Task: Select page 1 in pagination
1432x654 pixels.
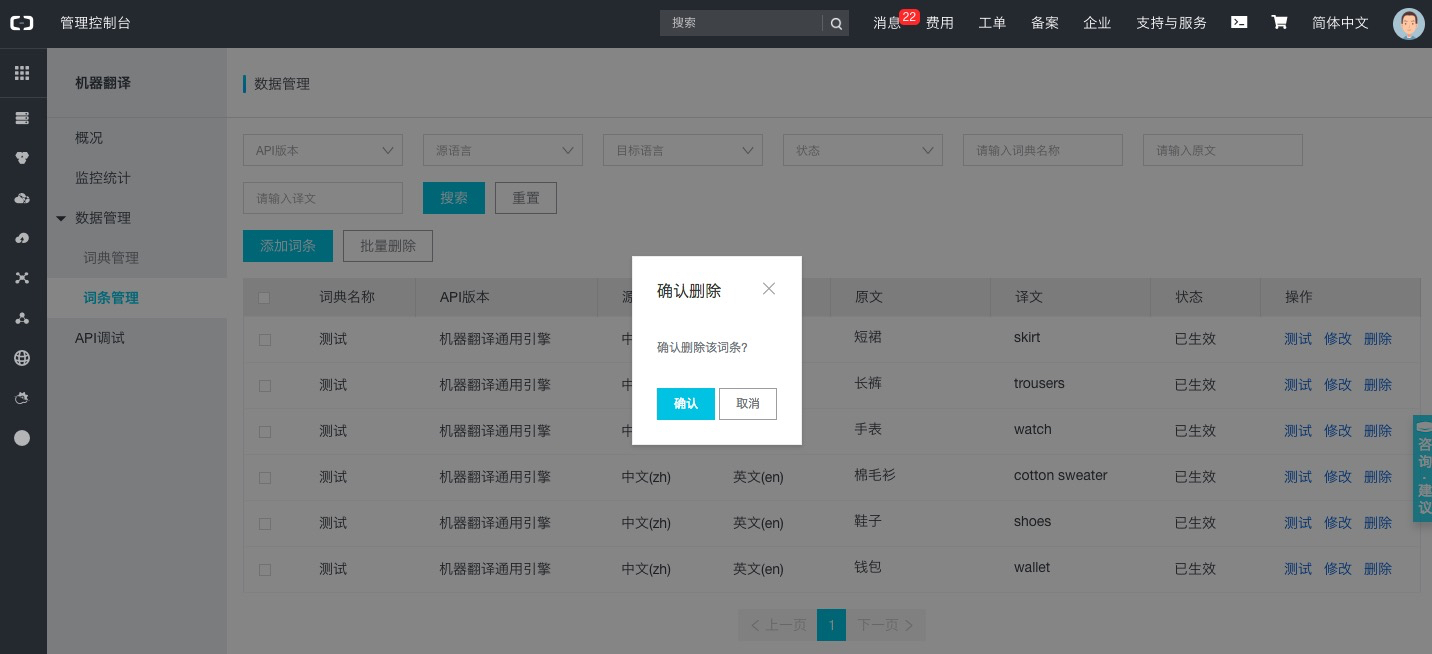Action: click(831, 625)
